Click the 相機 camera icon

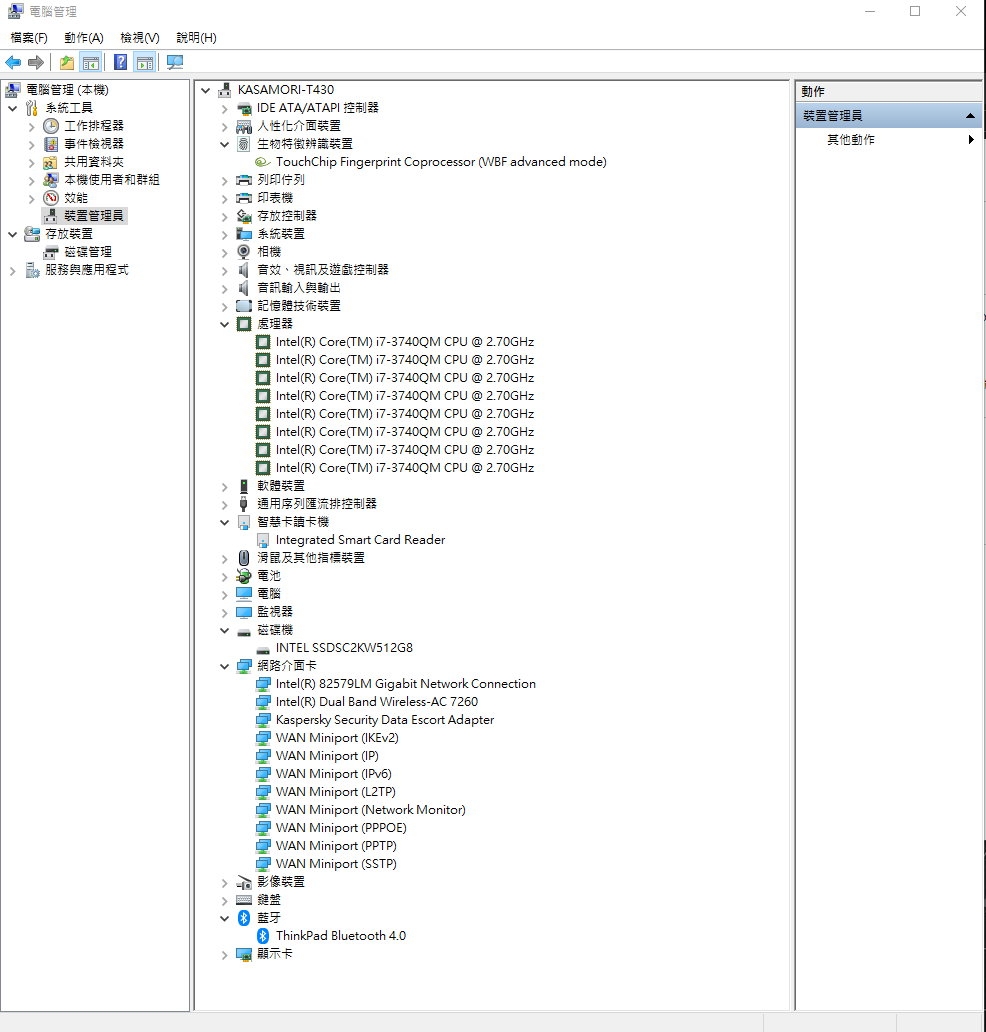click(244, 251)
